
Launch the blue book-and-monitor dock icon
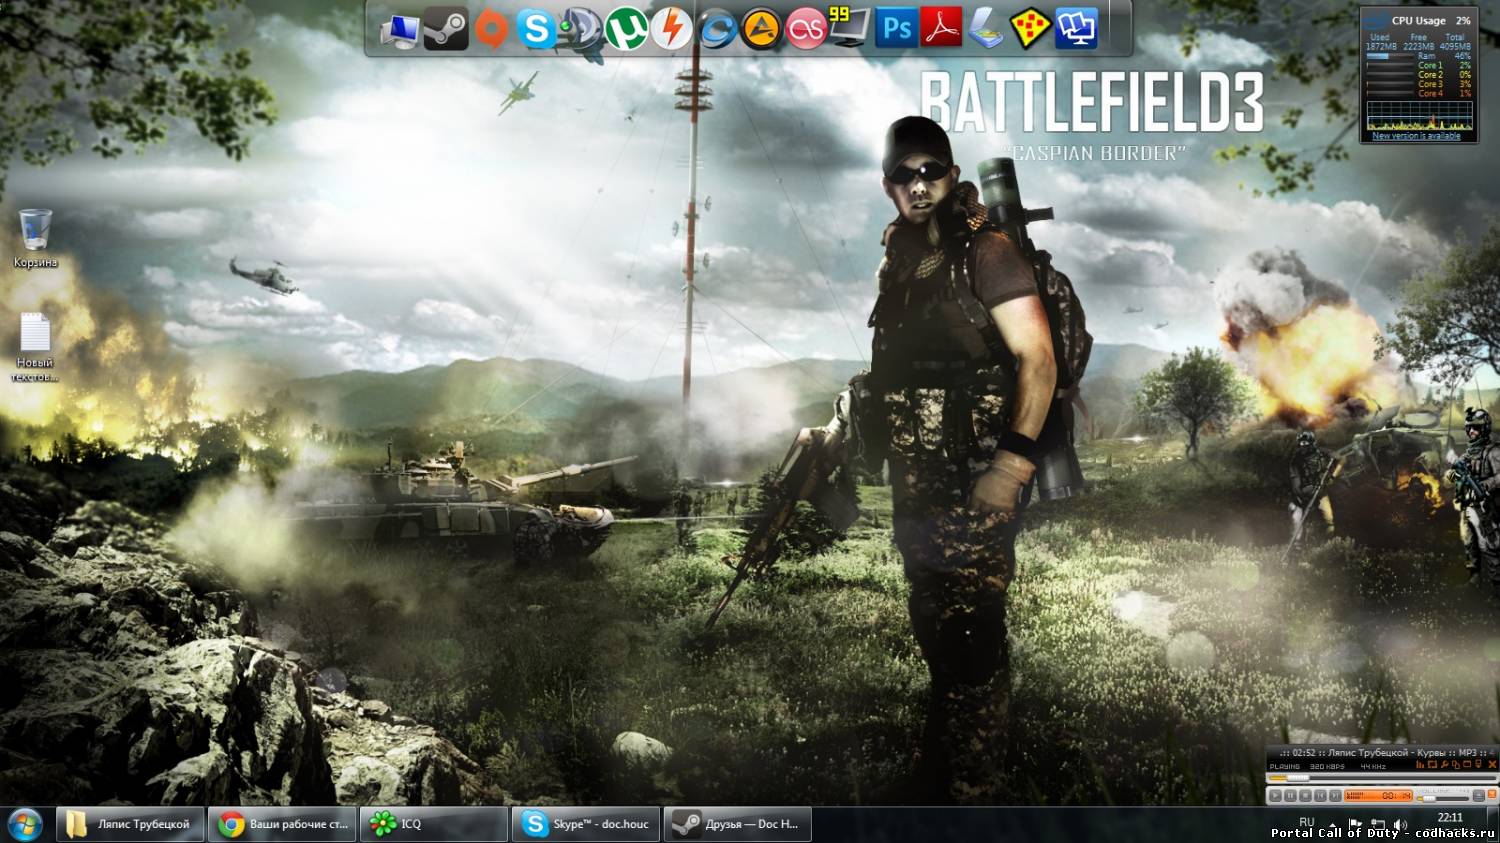(1076, 29)
